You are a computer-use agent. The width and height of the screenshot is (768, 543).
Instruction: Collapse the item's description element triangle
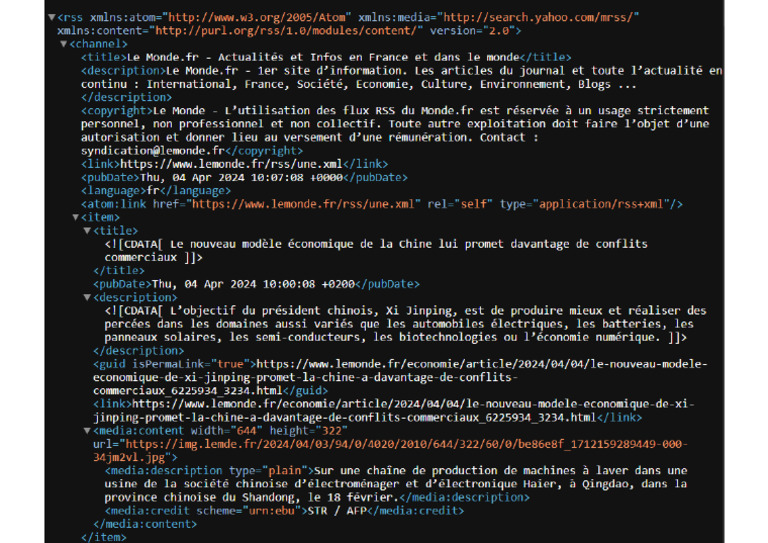(x=87, y=297)
